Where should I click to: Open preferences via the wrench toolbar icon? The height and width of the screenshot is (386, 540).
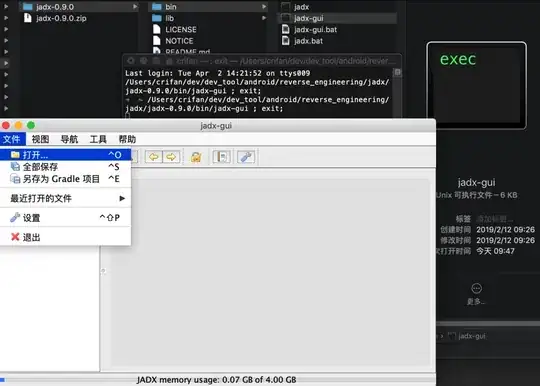pyautogui.click(x=246, y=157)
